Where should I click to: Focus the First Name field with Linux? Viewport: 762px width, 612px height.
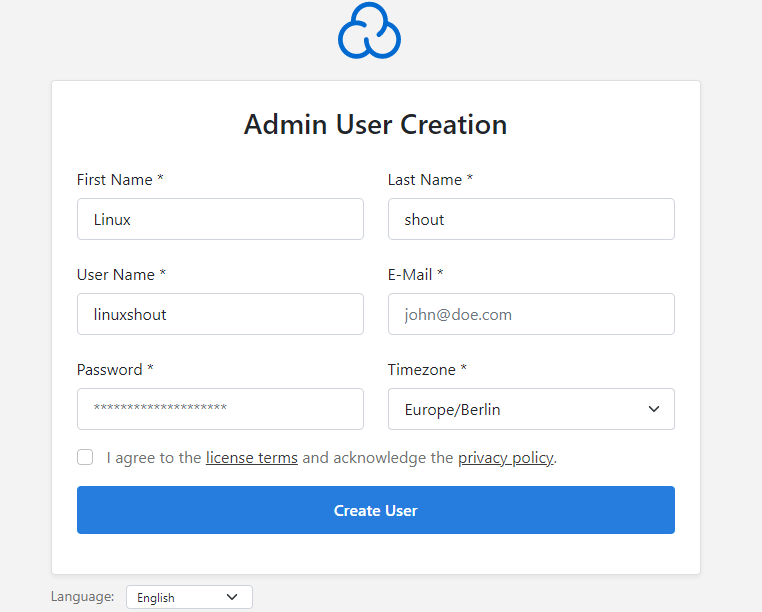click(220, 219)
